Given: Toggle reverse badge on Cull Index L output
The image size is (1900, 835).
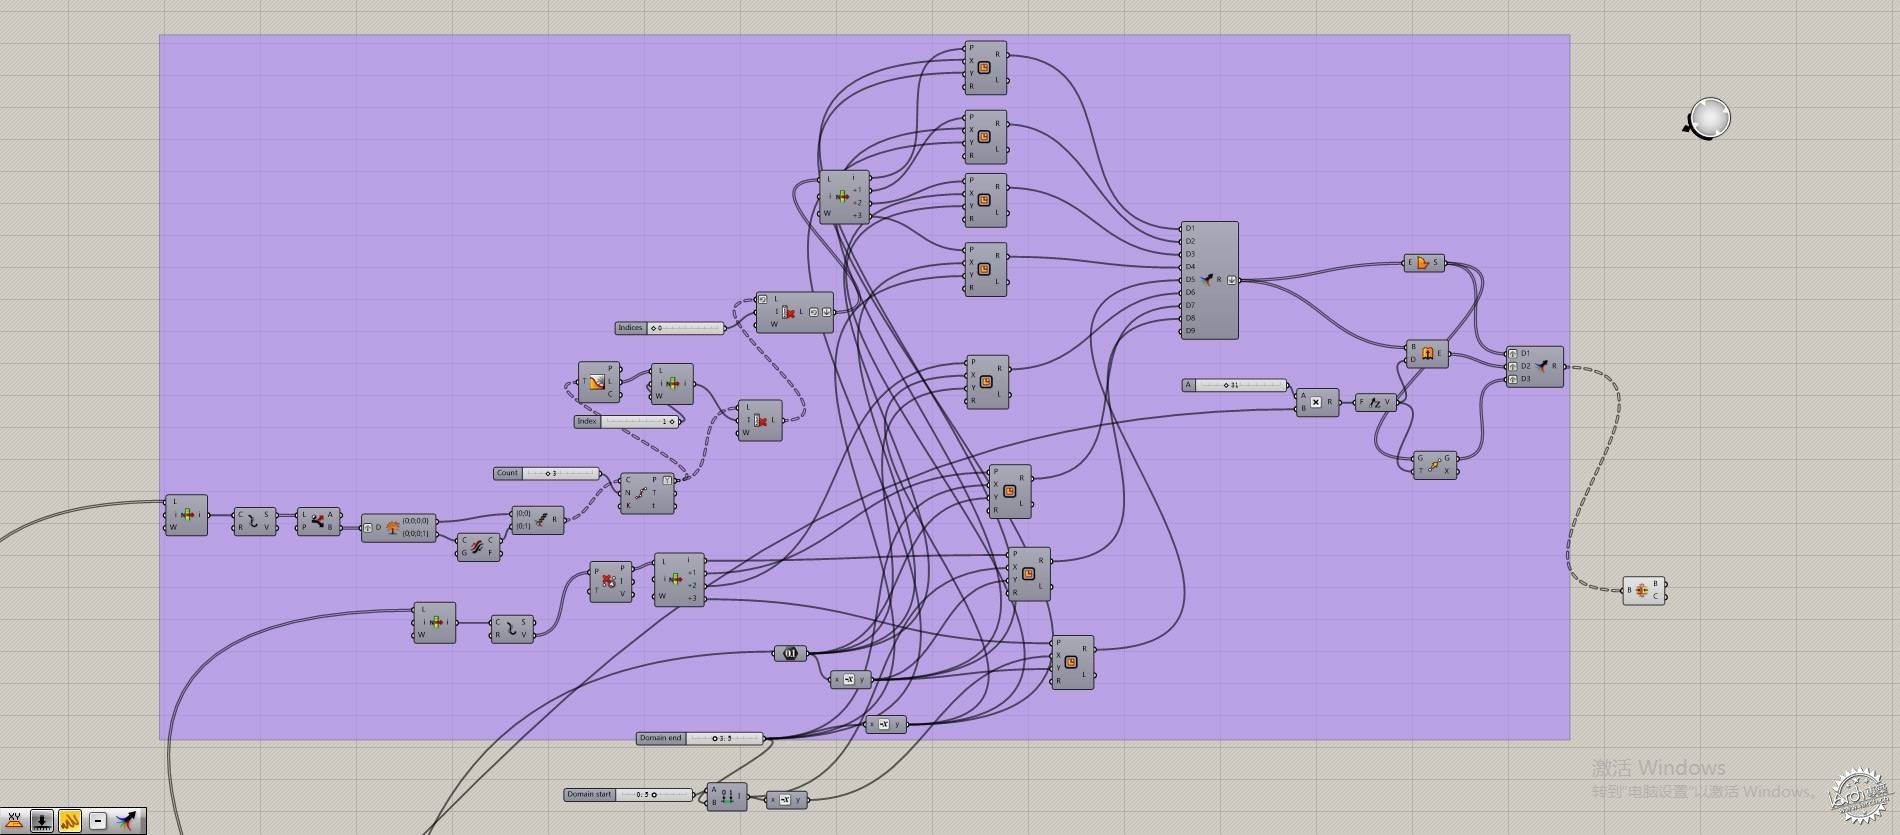Looking at the screenshot, I should 813,312.
